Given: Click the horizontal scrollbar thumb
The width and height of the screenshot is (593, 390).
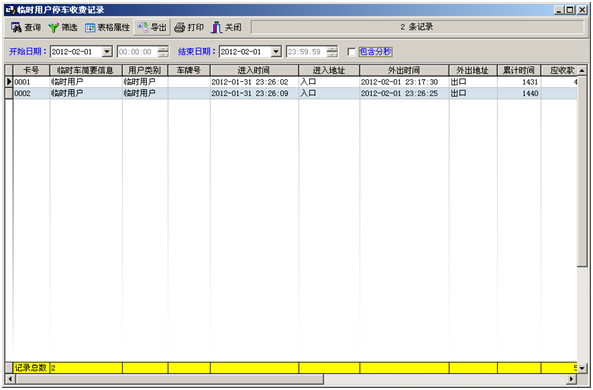Looking at the screenshot, I should pos(169,379).
